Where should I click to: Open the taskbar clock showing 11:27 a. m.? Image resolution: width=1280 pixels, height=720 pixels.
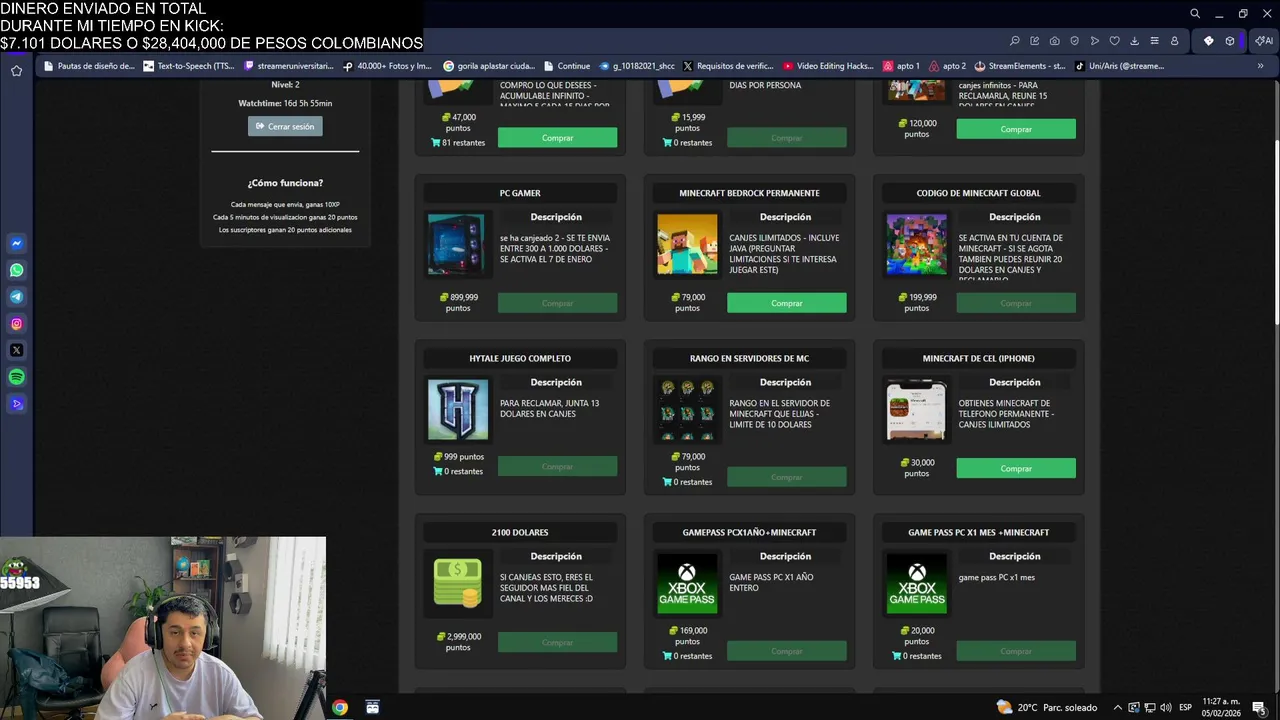pos(1221,707)
